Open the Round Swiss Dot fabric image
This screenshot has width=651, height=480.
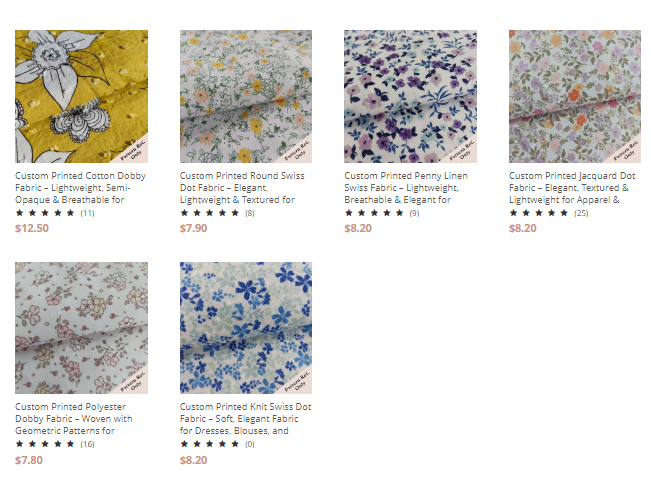pyautogui.click(x=246, y=96)
